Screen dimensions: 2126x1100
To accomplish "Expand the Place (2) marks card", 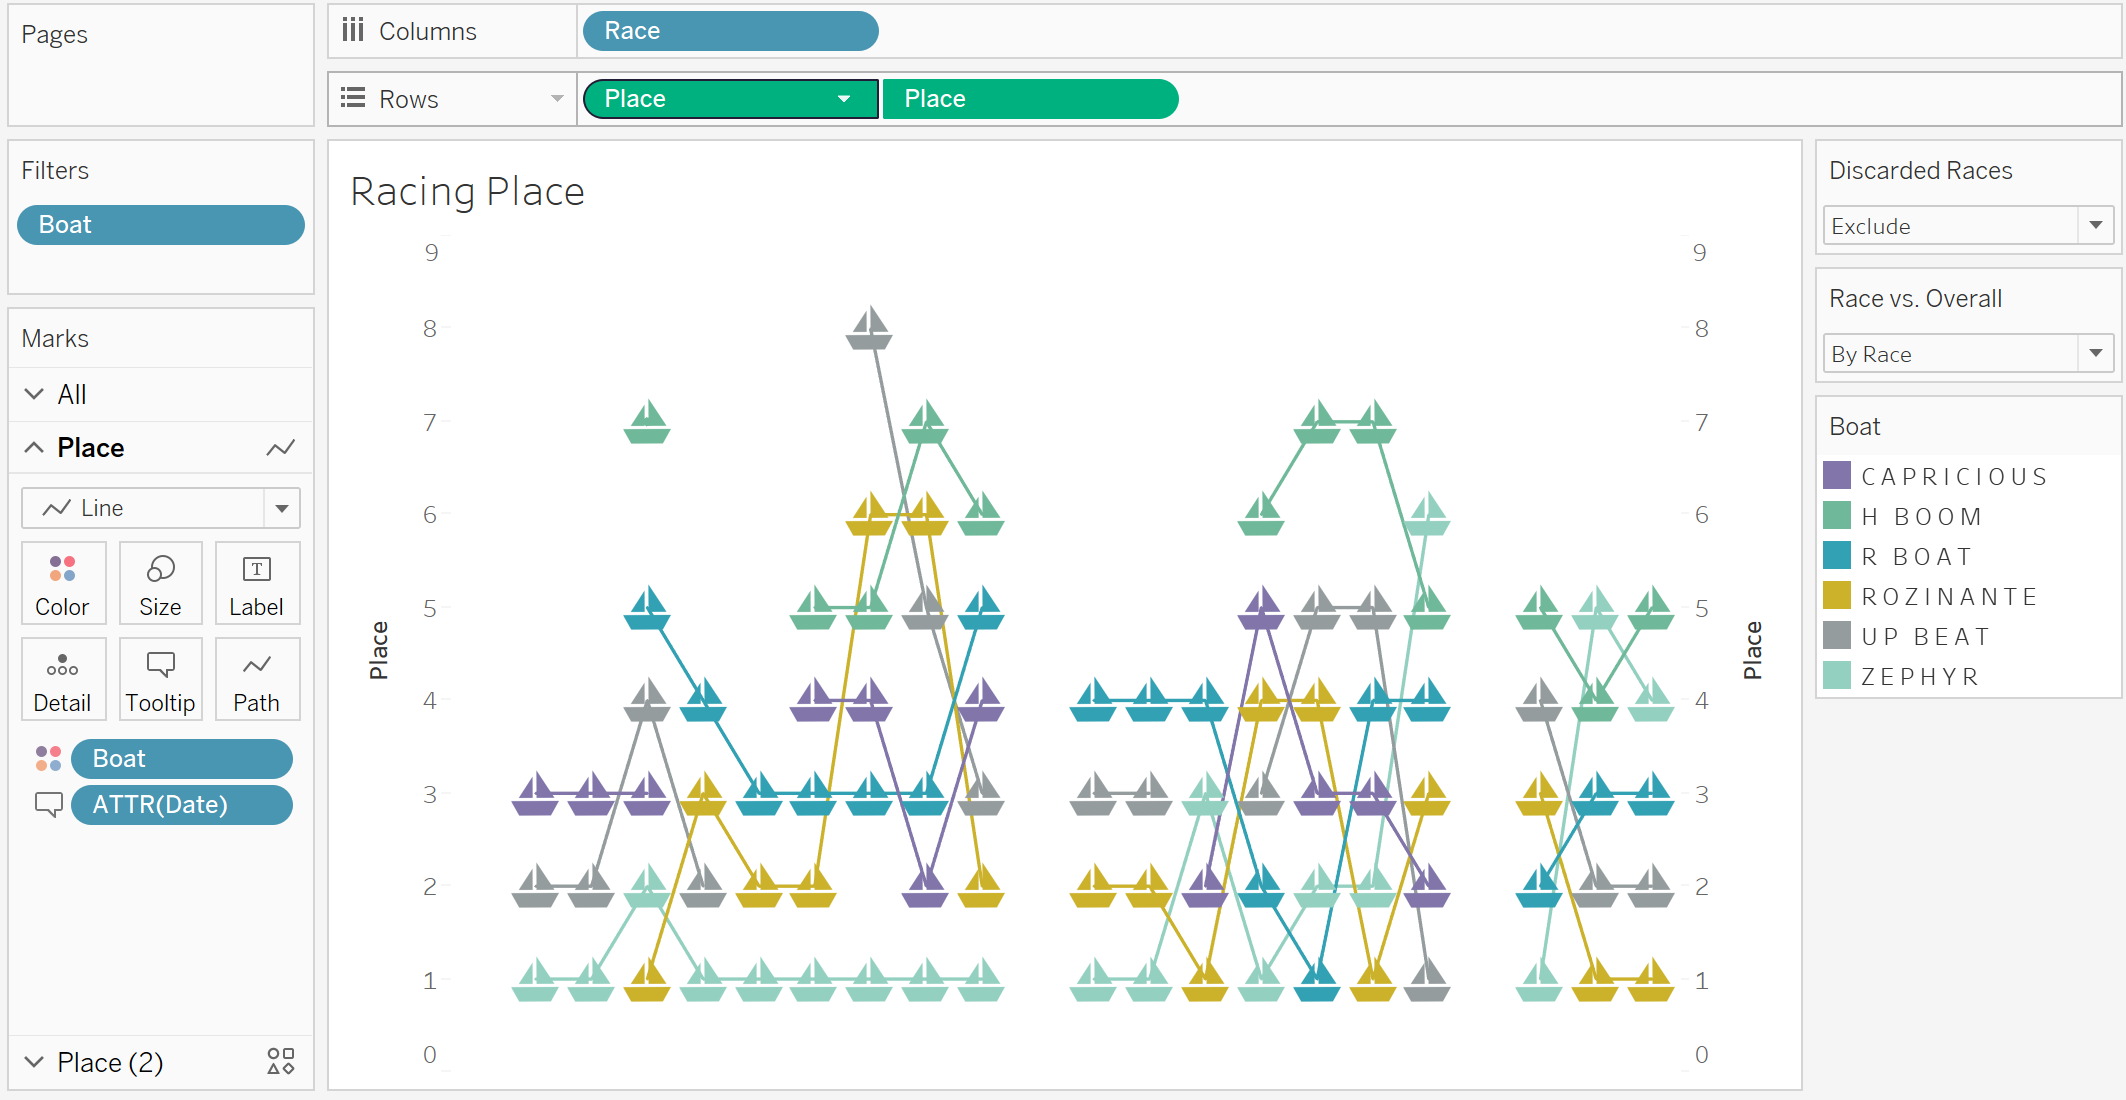I will 34,1061.
